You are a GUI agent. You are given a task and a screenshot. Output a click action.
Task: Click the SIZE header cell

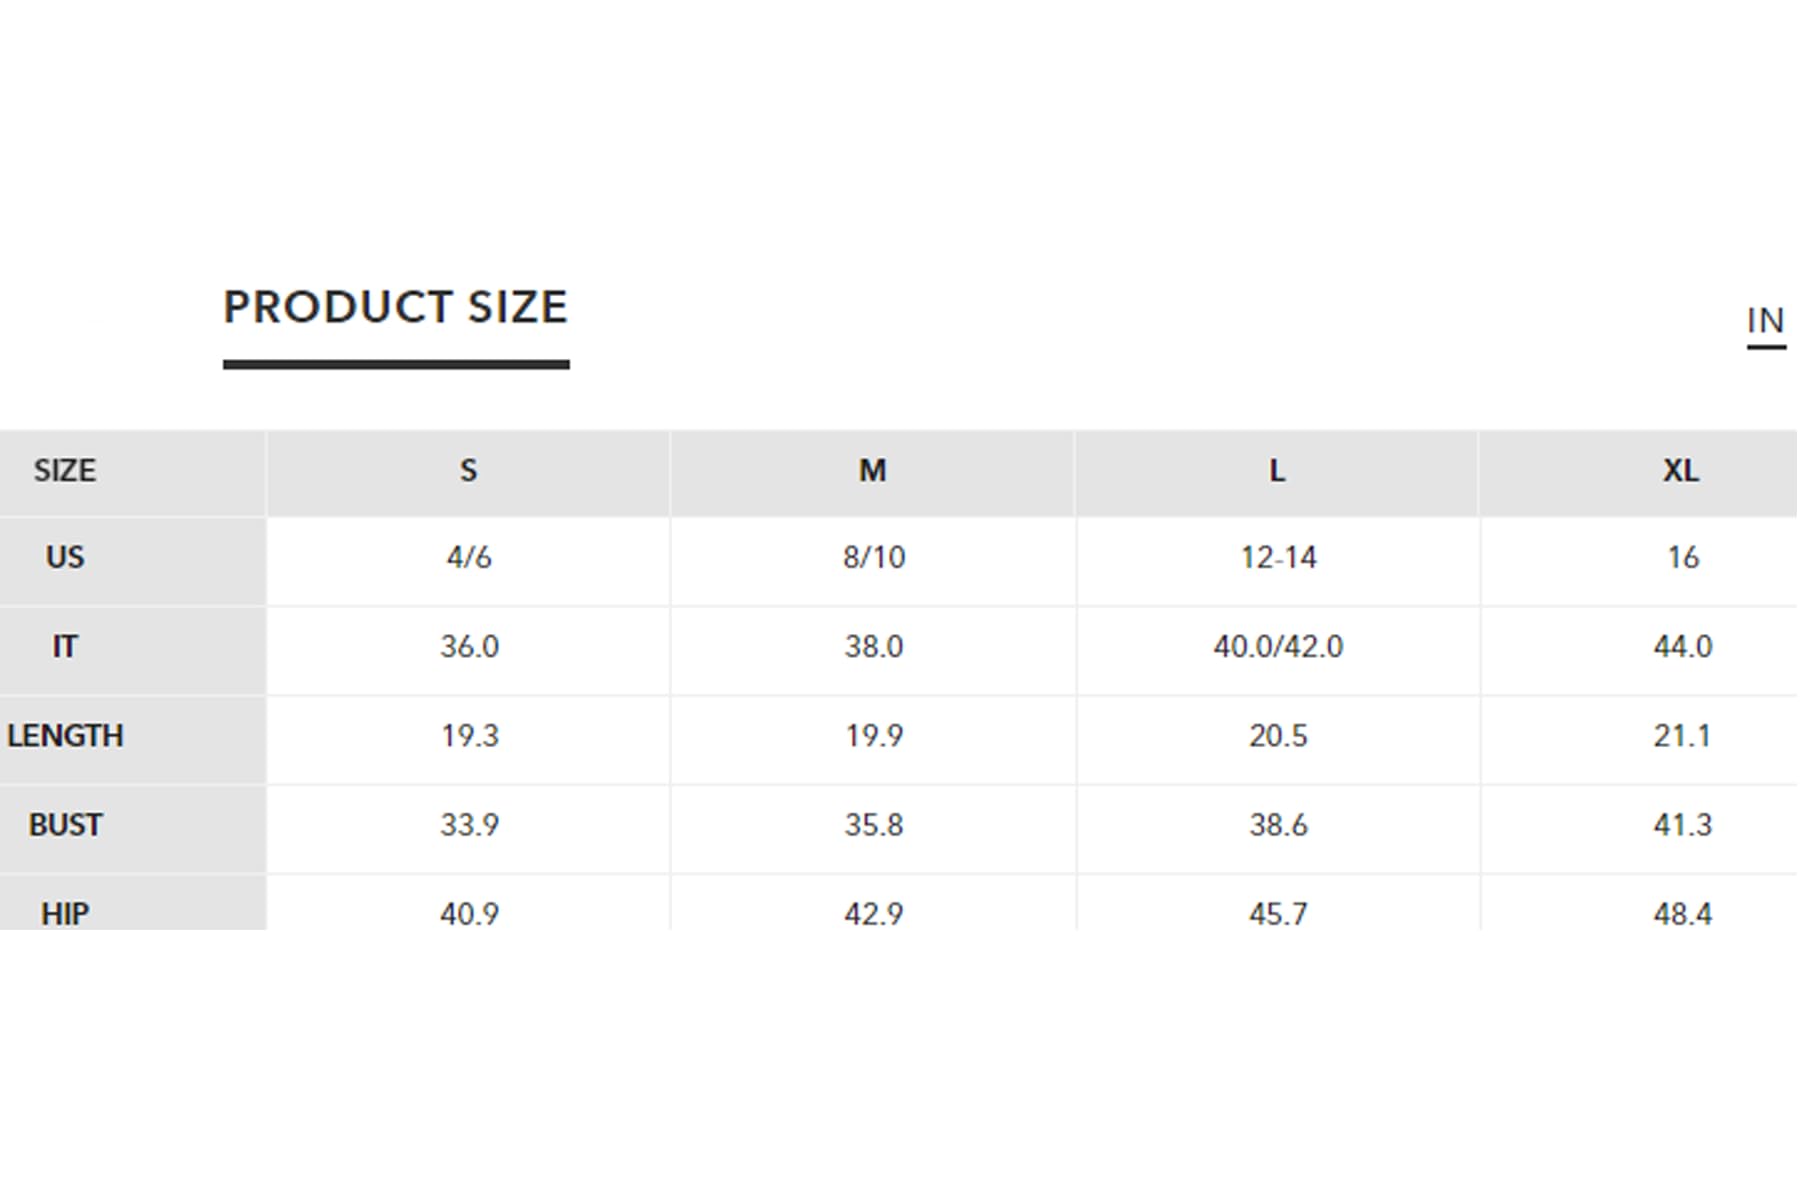pyautogui.click(x=133, y=471)
